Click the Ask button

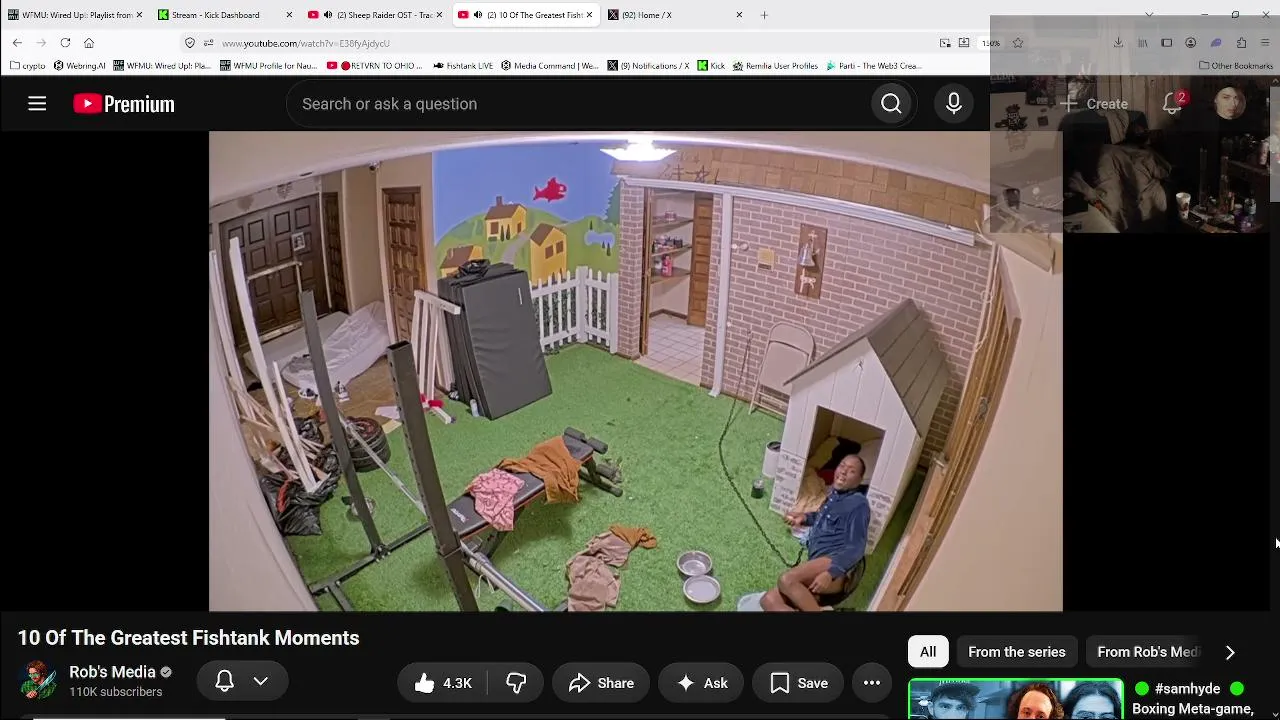point(701,683)
